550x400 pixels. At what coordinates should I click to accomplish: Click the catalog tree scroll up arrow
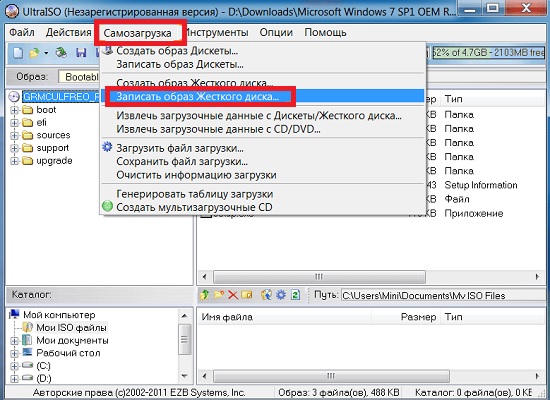pyautogui.click(x=185, y=316)
